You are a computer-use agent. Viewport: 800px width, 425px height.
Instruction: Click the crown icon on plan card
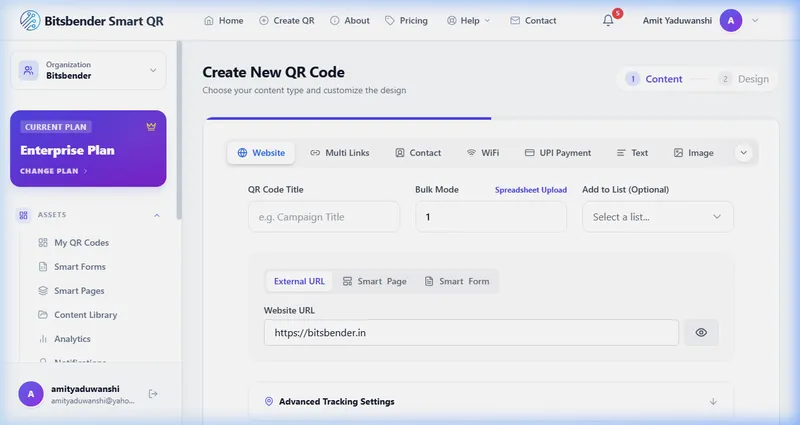coord(151,127)
